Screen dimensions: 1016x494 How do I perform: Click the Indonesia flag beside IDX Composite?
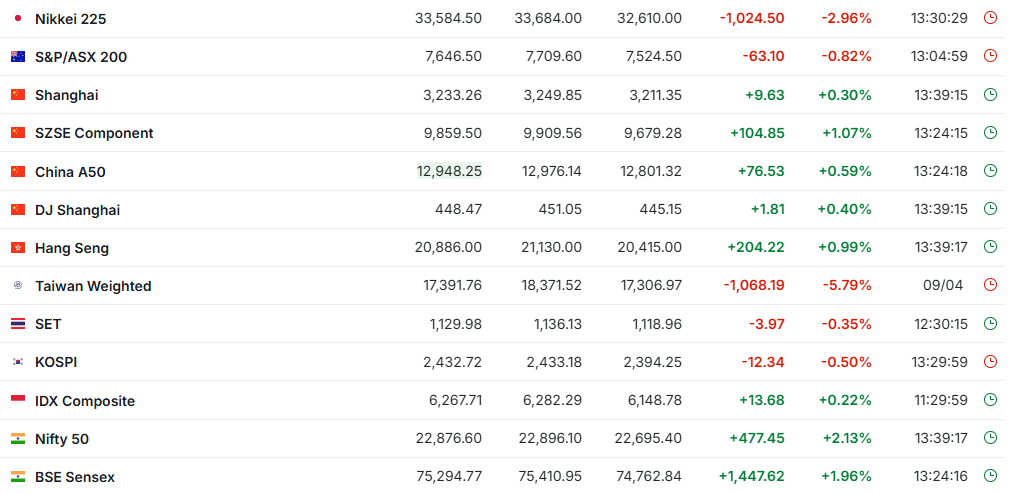click(17, 400)
